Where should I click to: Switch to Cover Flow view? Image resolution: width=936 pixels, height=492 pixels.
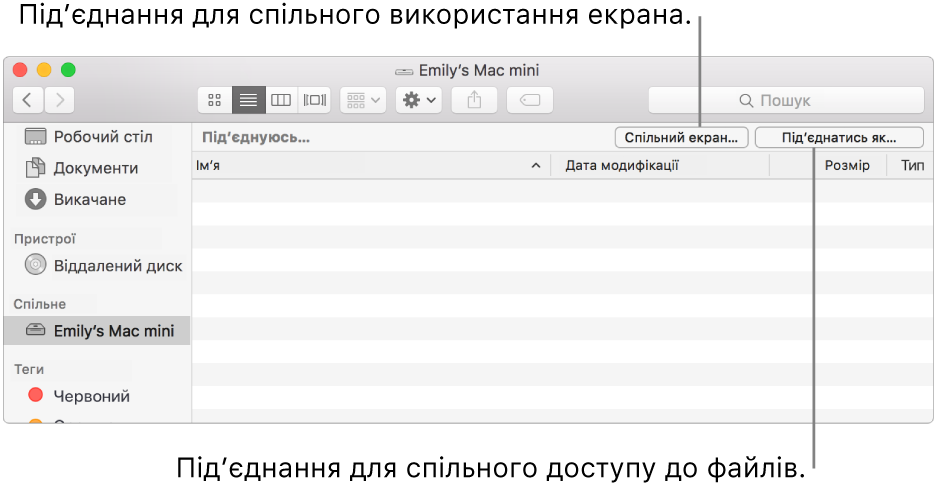coord(314,100)
